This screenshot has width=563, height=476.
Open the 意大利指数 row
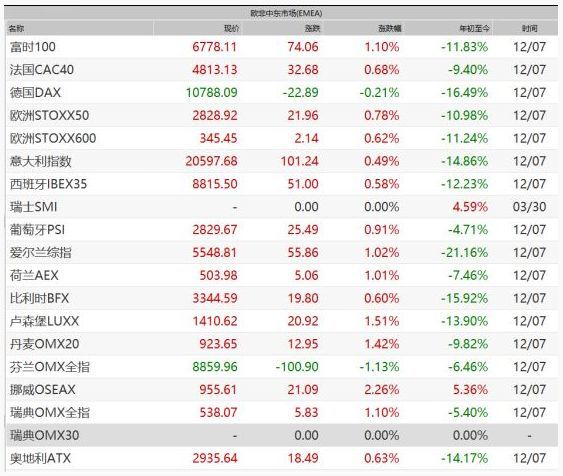point(282,161)
